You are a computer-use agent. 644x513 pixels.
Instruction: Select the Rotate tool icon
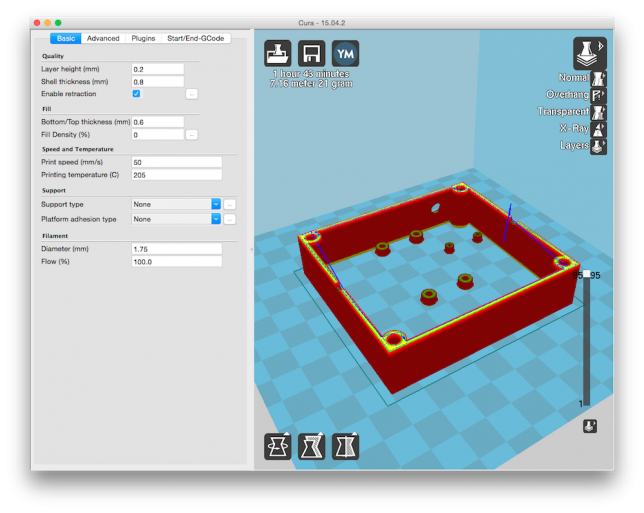point(277,446)
